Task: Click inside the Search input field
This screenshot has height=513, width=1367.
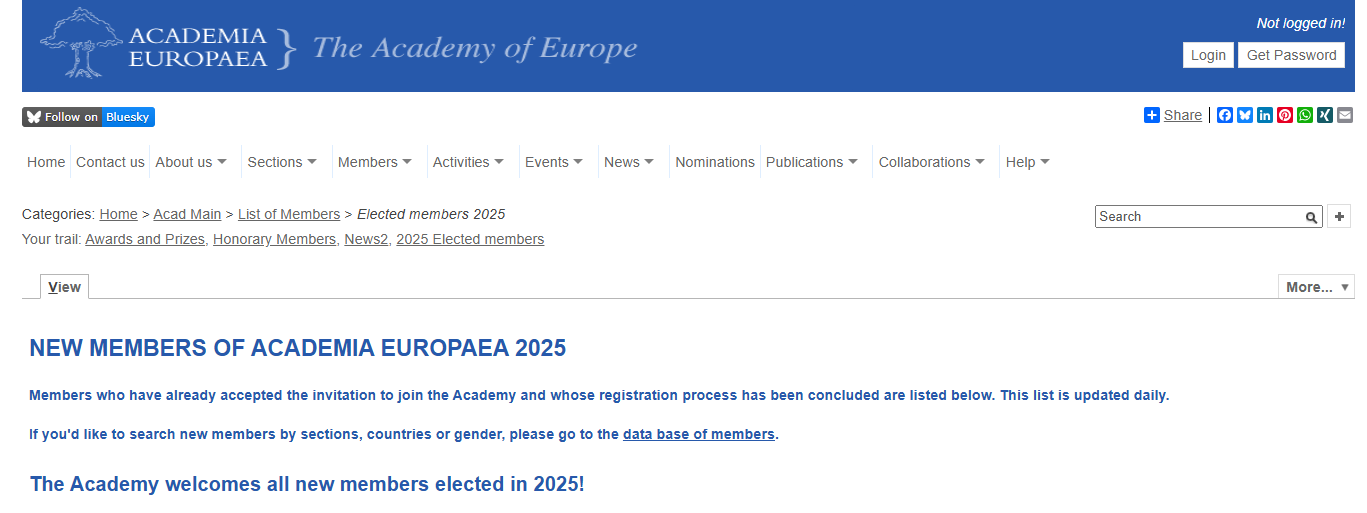Action: (1200, 216)
